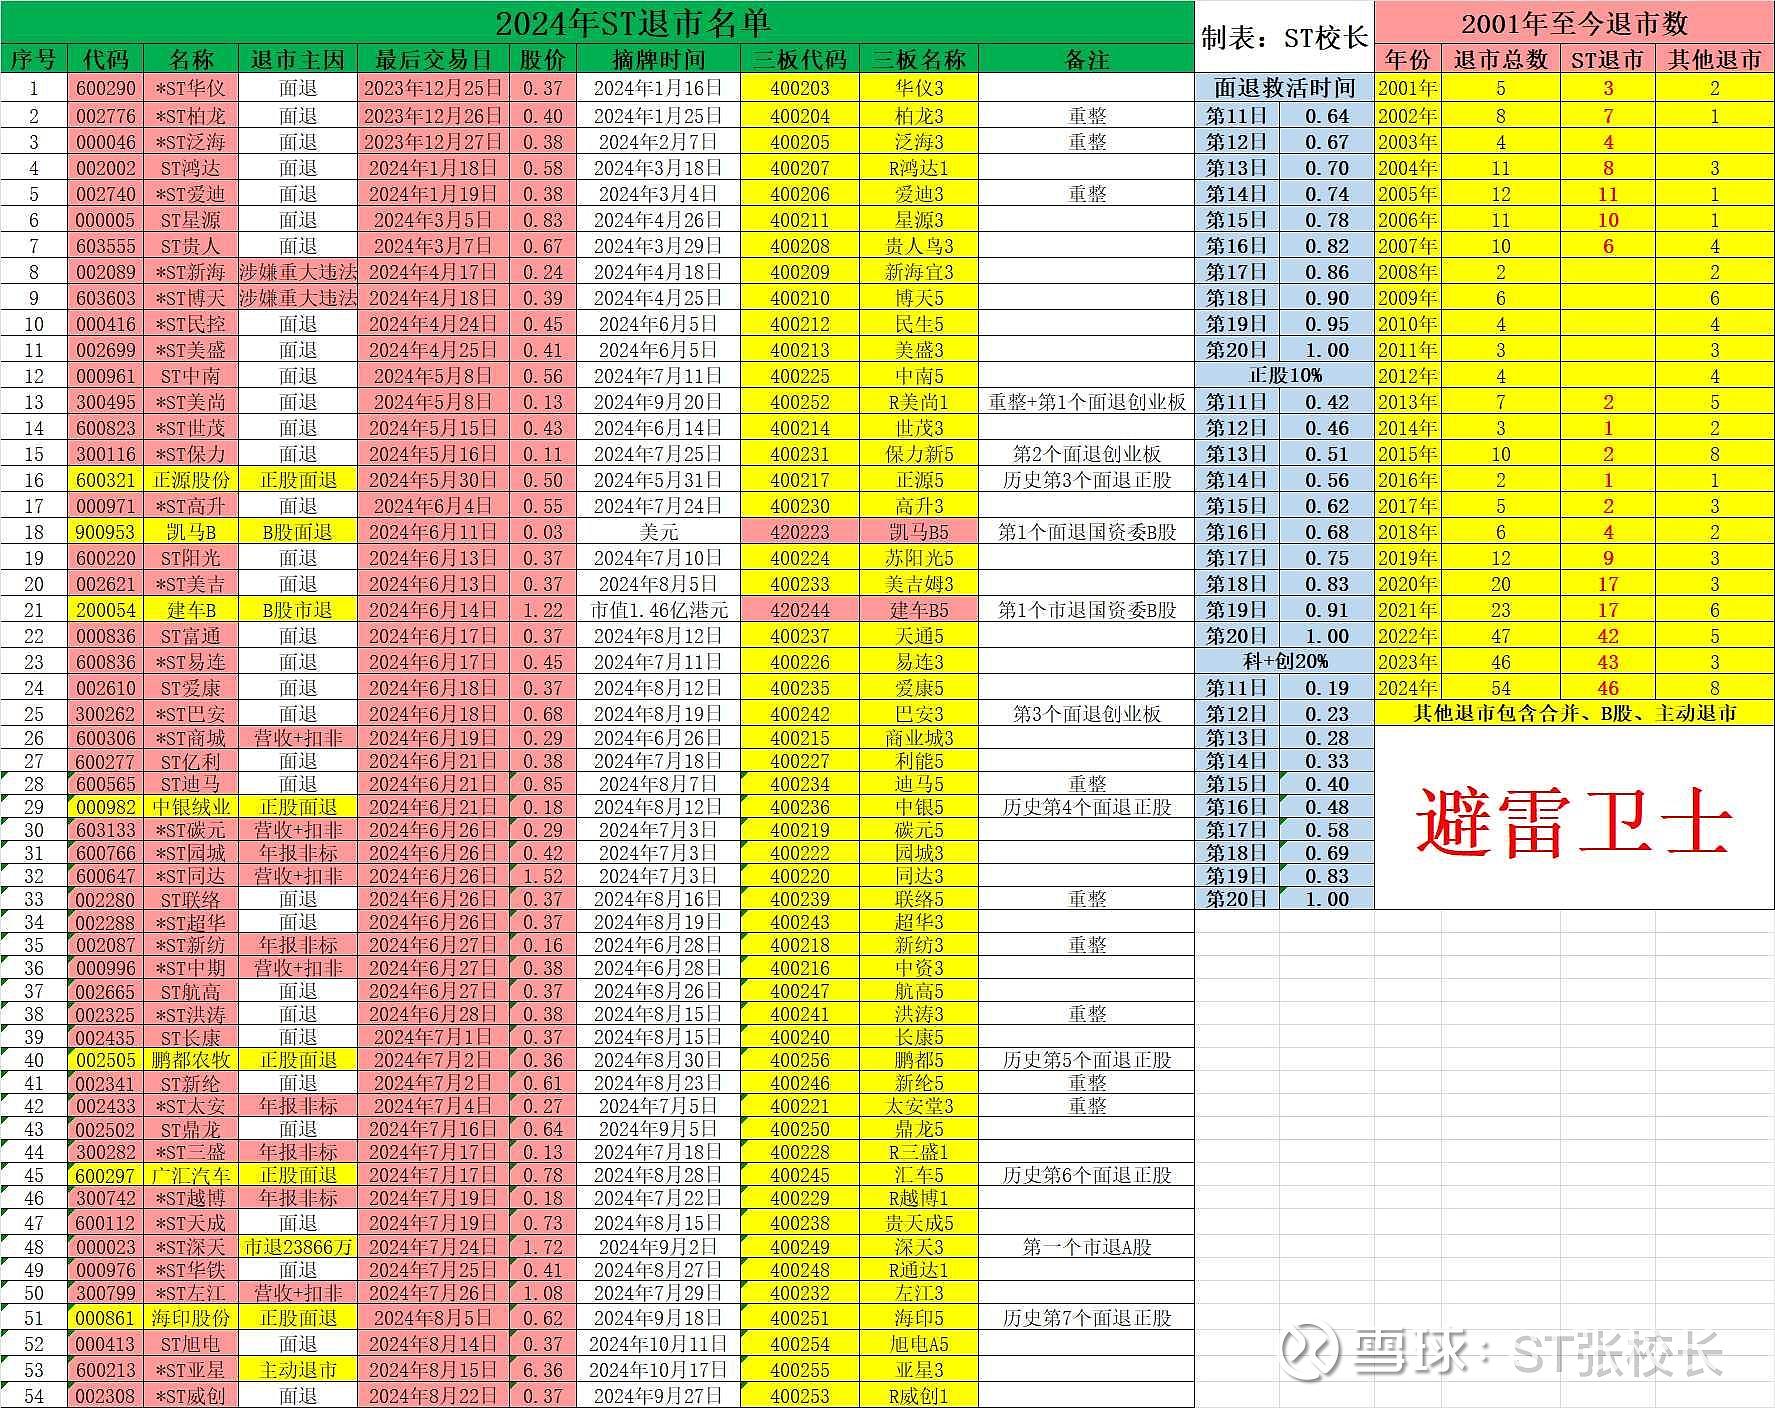The height and width of the screenshot is (1408, 1775).
Task: Click the *ST华仪 name cell
Action: pos(191,88)
